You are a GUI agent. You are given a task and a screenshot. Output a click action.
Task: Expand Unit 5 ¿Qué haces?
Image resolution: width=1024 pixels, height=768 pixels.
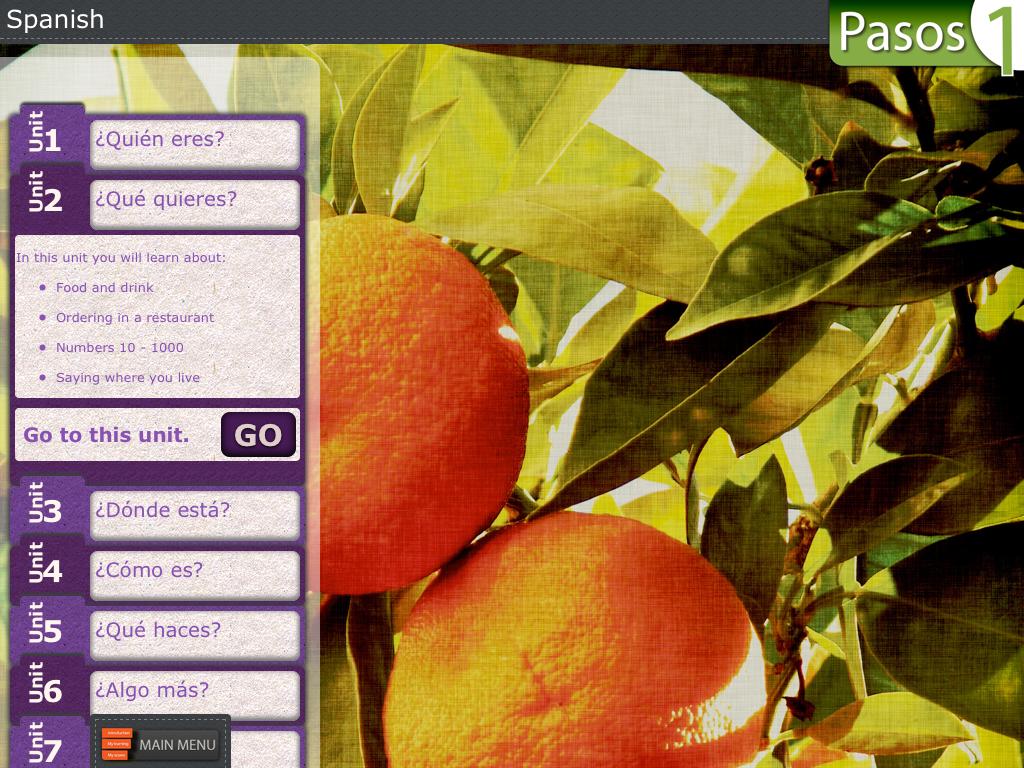[195, 634]
